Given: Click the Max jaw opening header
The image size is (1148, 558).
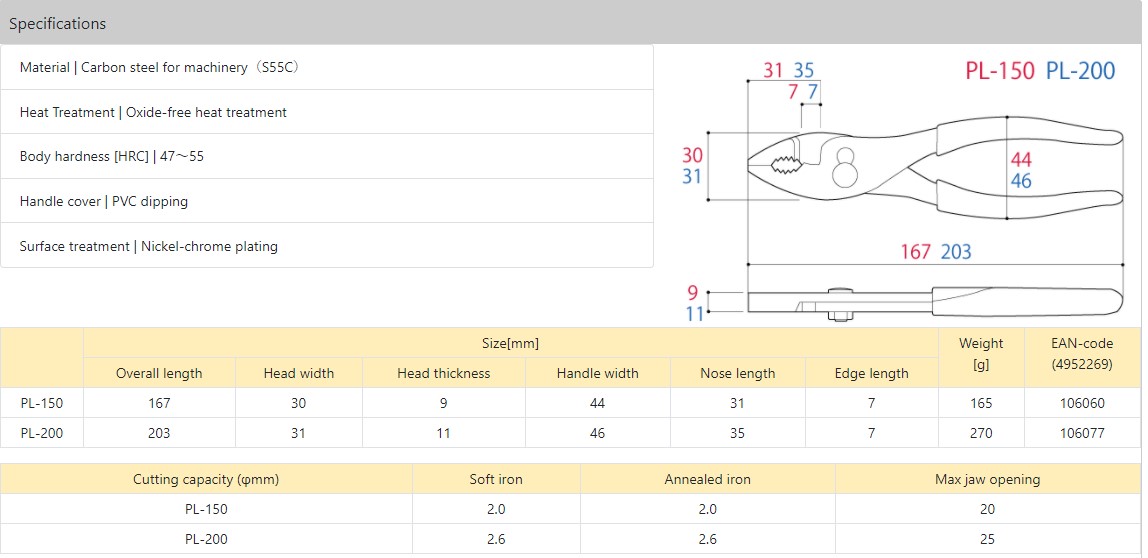Looking at the screenshot, I should 987,479.
